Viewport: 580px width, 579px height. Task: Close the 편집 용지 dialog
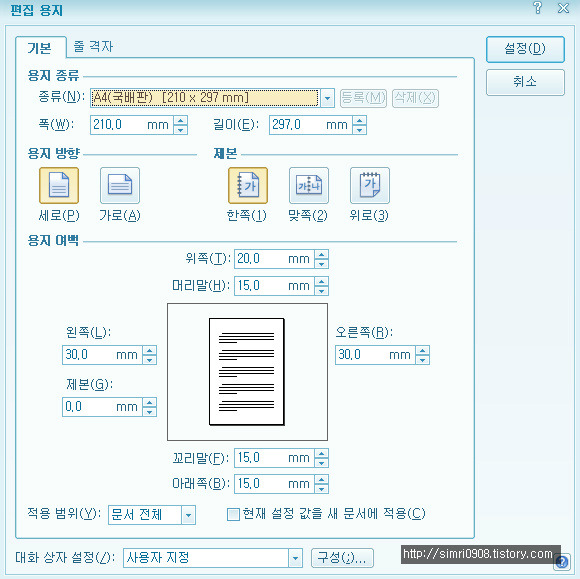pyautogui.click(x=564, y=8)
